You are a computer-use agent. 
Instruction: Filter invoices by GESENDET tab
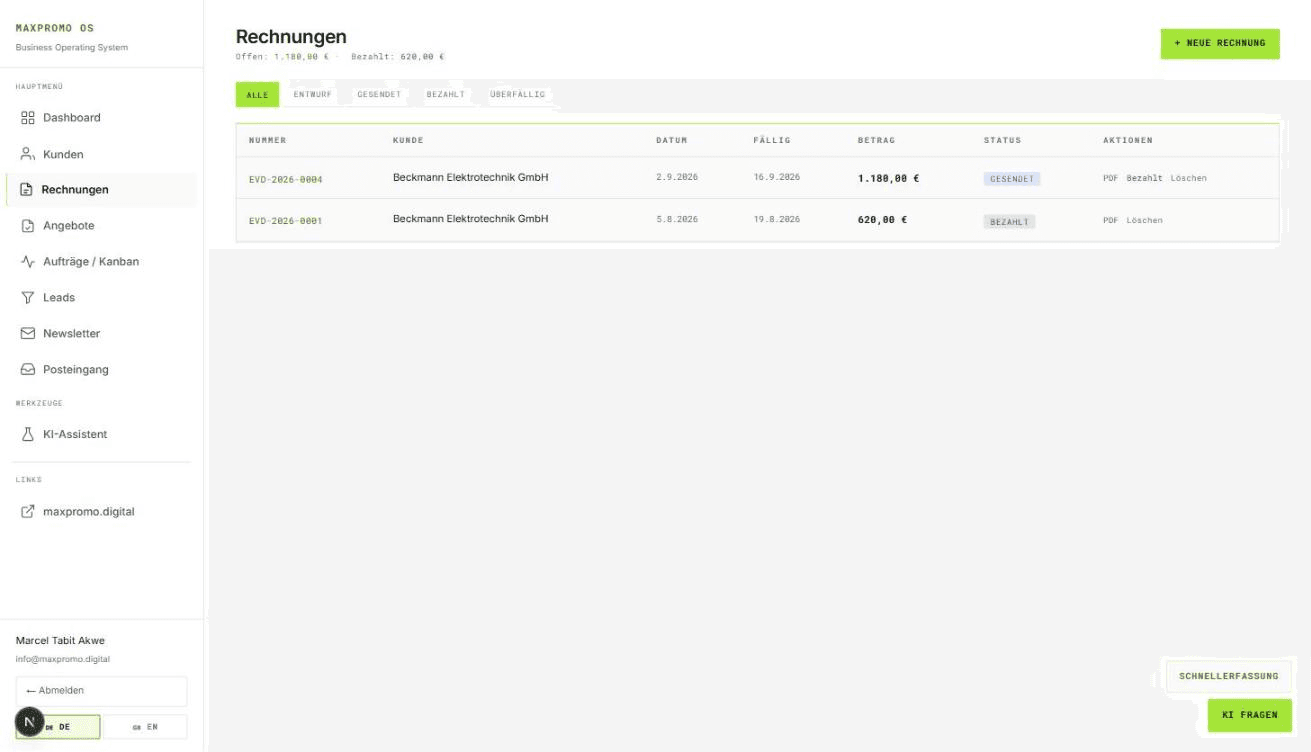[379, 95]
